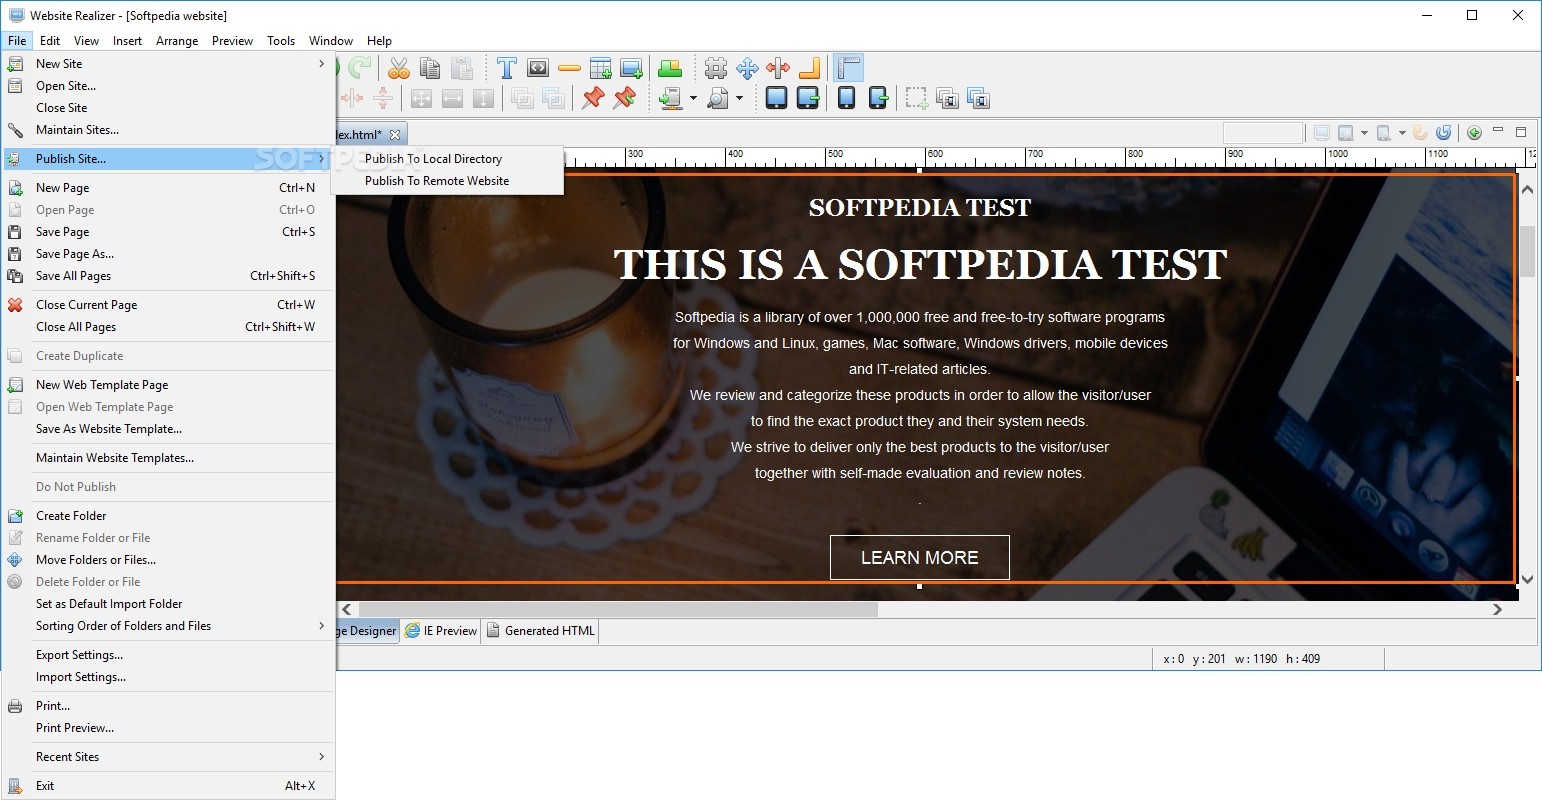Click the vertical scrollbar down arrow
The width and height of the screenshot is (1542, 800).
pyautogui.click(x=1527, y=579)
